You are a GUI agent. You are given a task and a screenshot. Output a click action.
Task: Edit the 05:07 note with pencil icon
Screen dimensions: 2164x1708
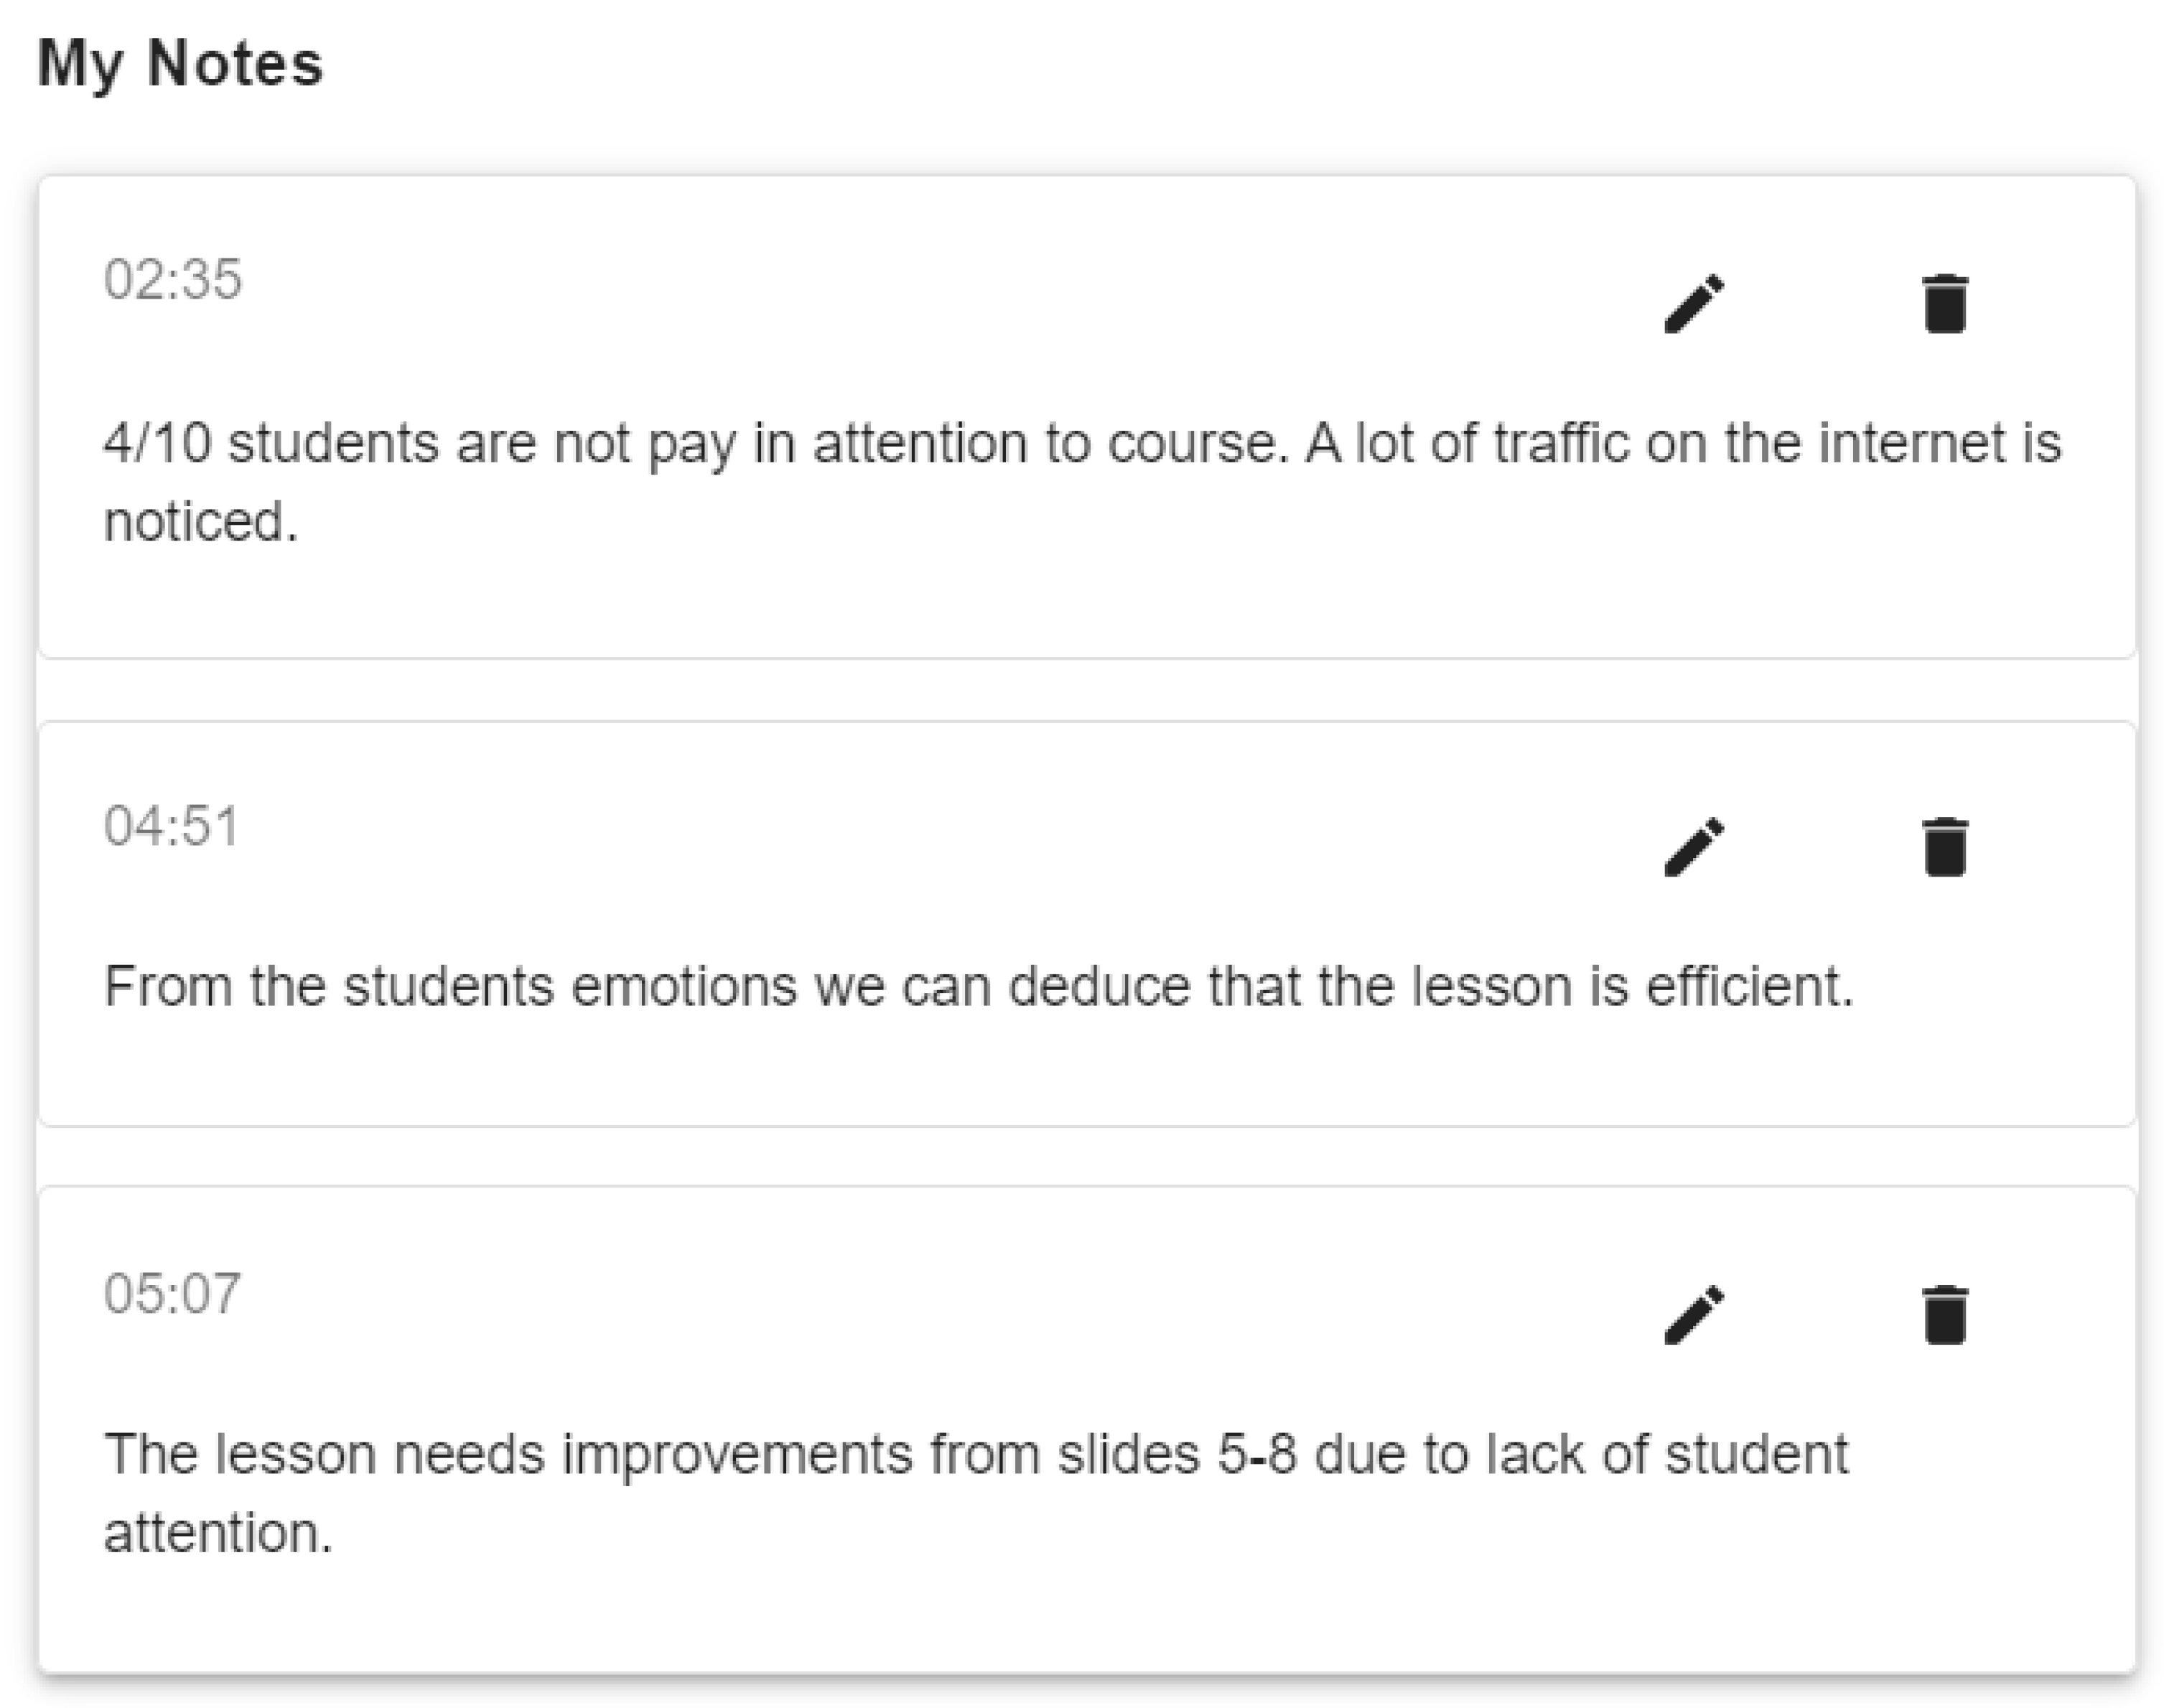1694,1314
